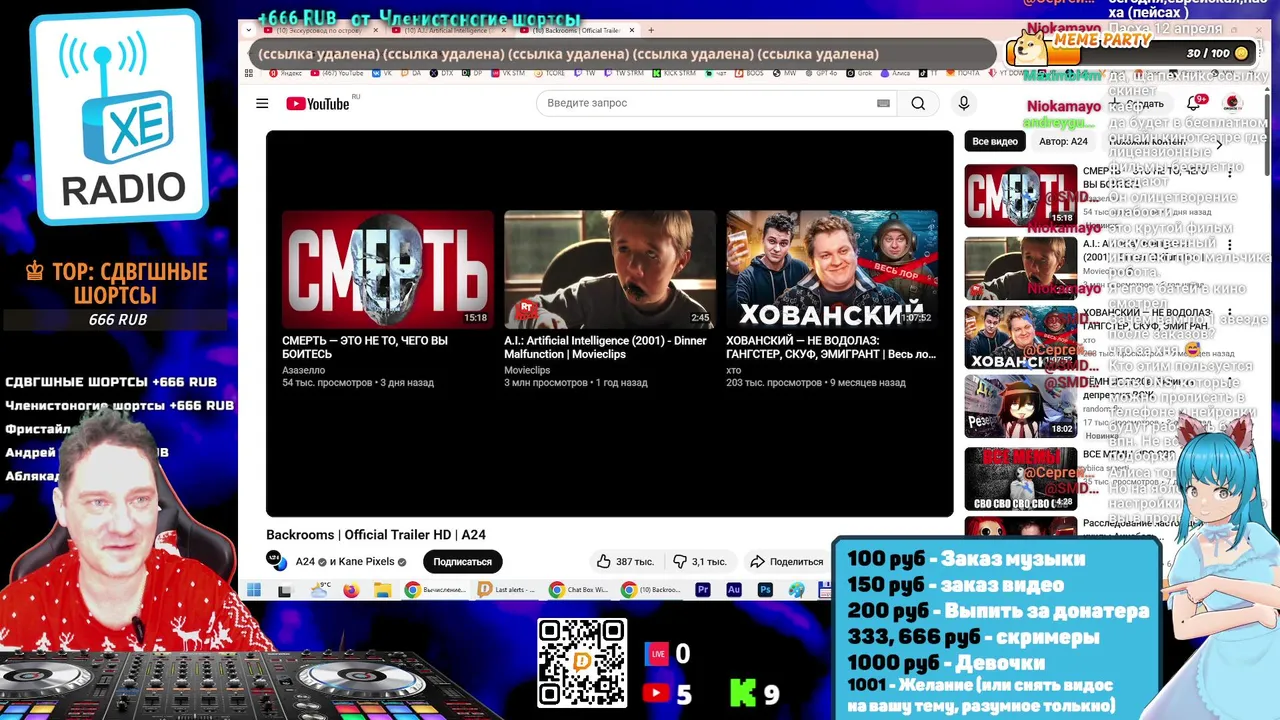Open the YouTube guide hamburger menu
The image size is (1280, 720).
point(262,103)
